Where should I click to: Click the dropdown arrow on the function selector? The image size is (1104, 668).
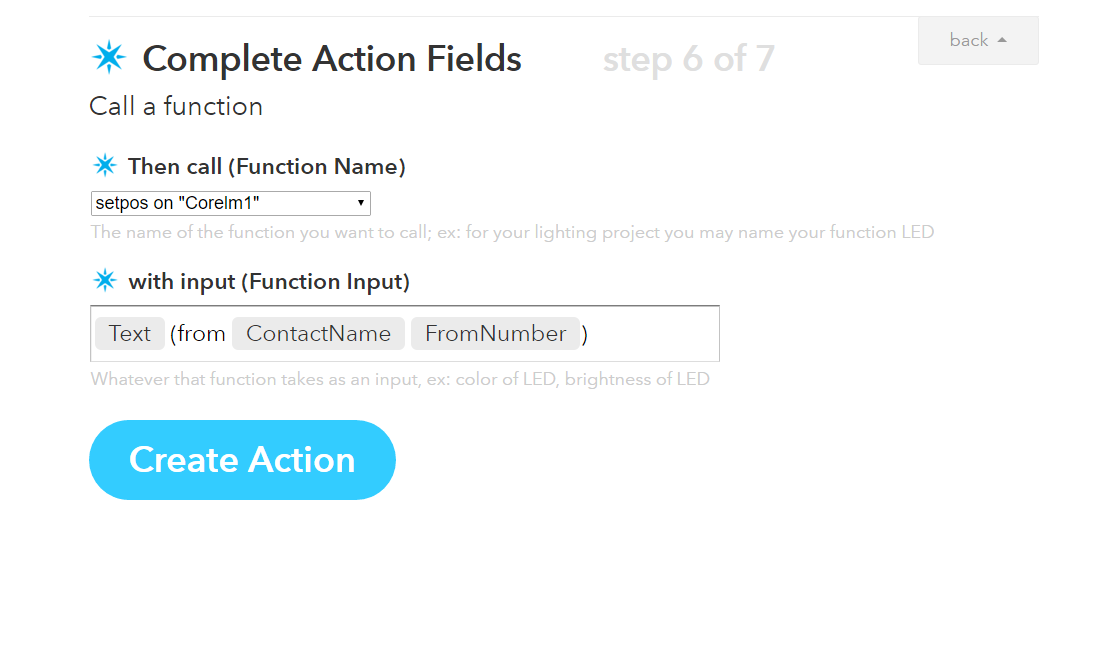pos(360,203)
